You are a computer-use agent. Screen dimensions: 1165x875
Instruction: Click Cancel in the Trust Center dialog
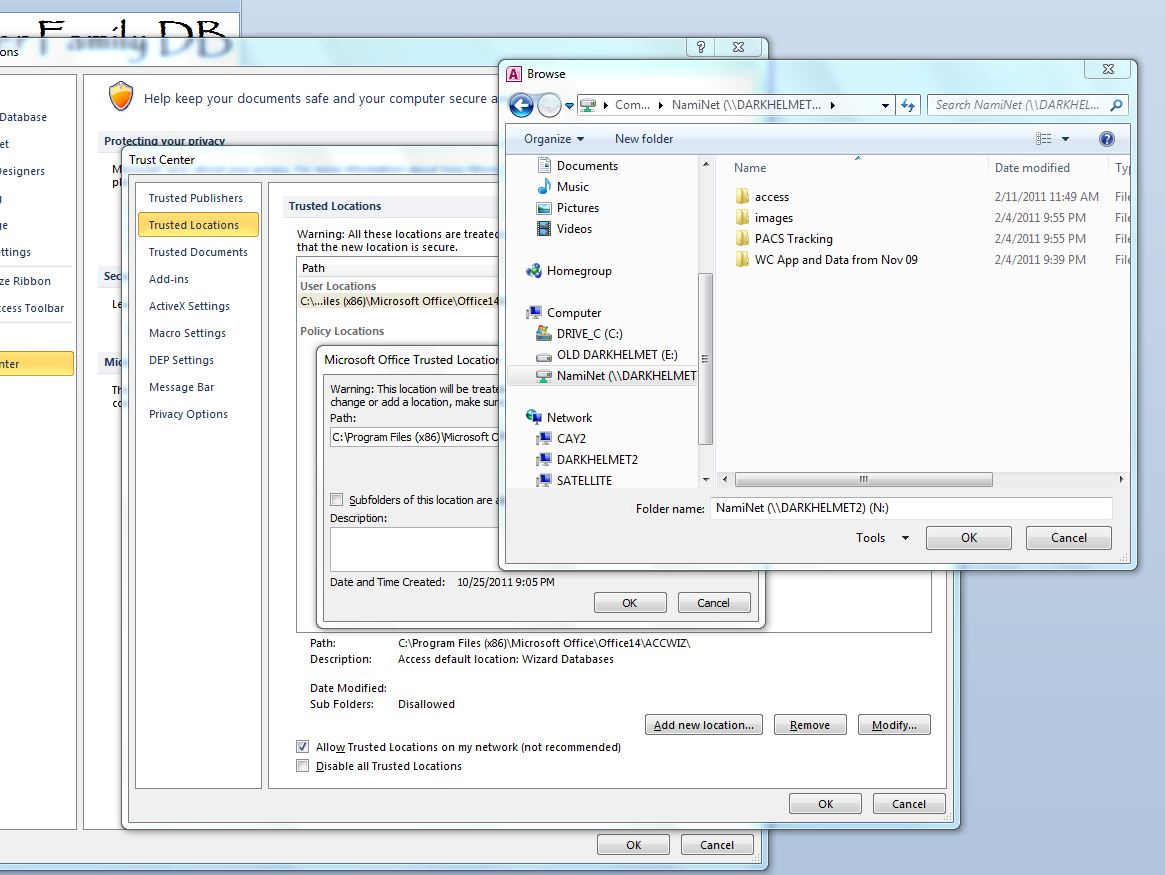pos(909,804)
